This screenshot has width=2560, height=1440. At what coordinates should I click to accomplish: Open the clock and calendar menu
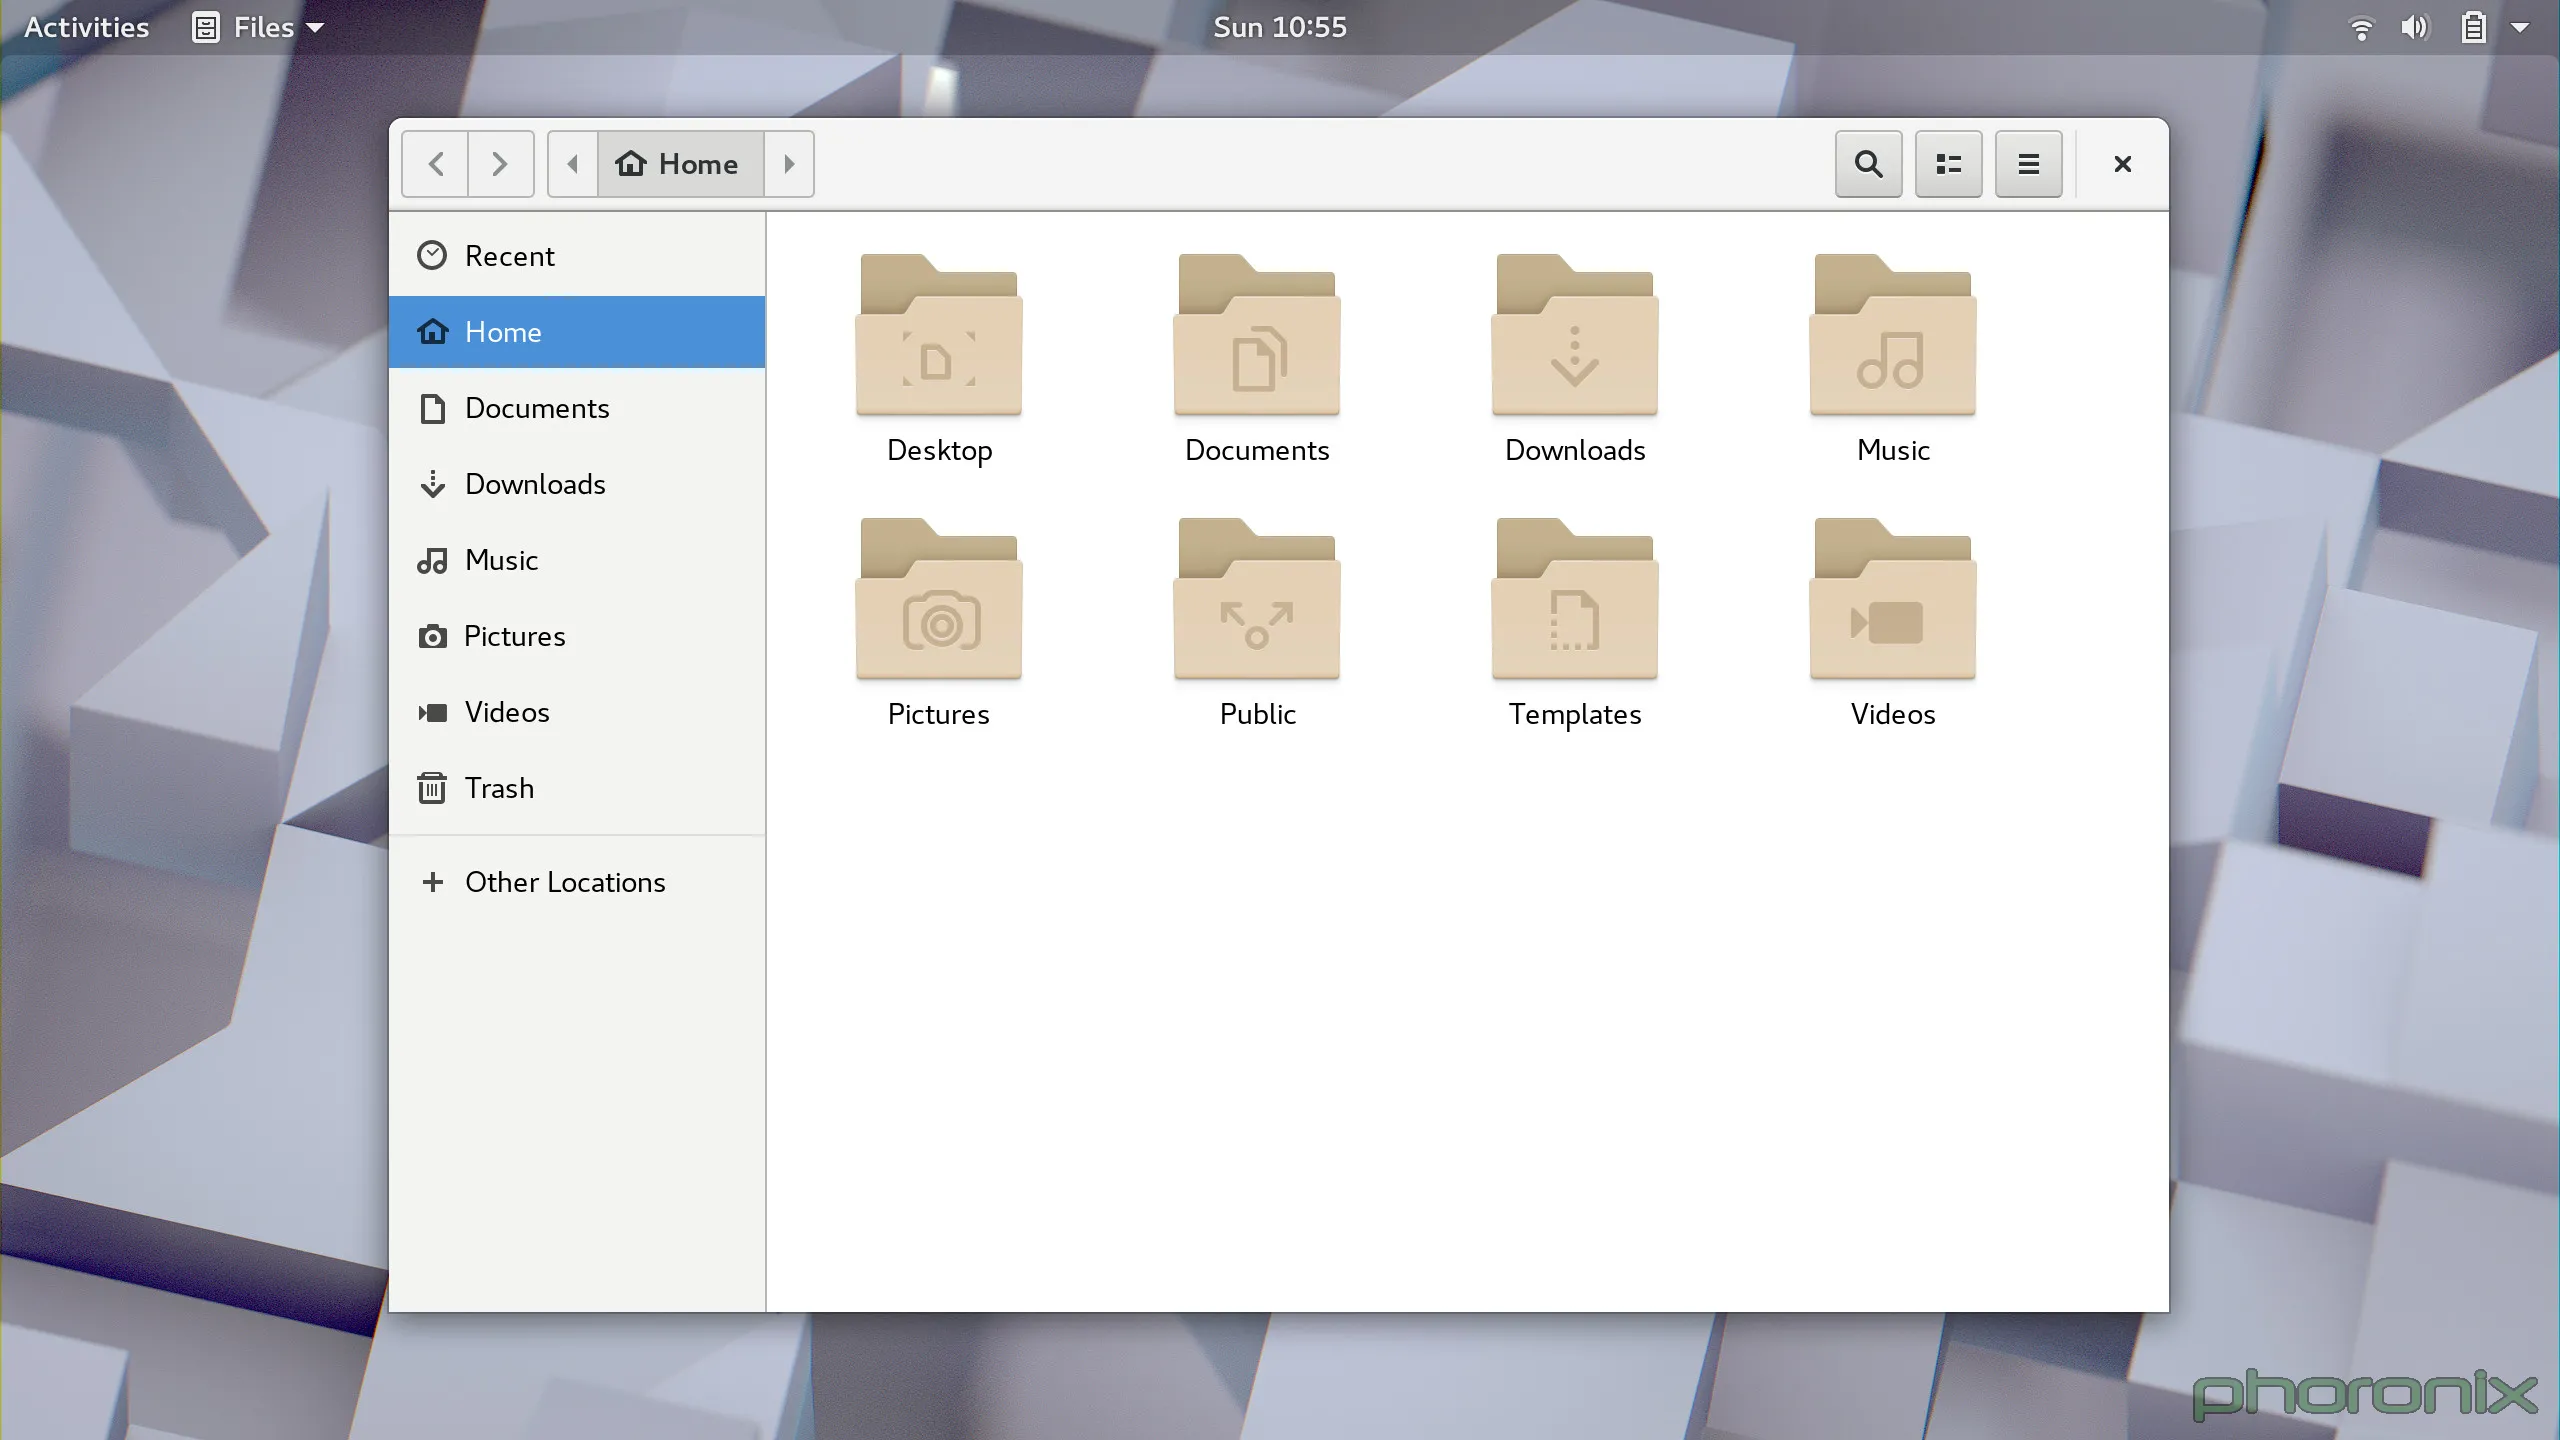click(x=1279, y=27)
